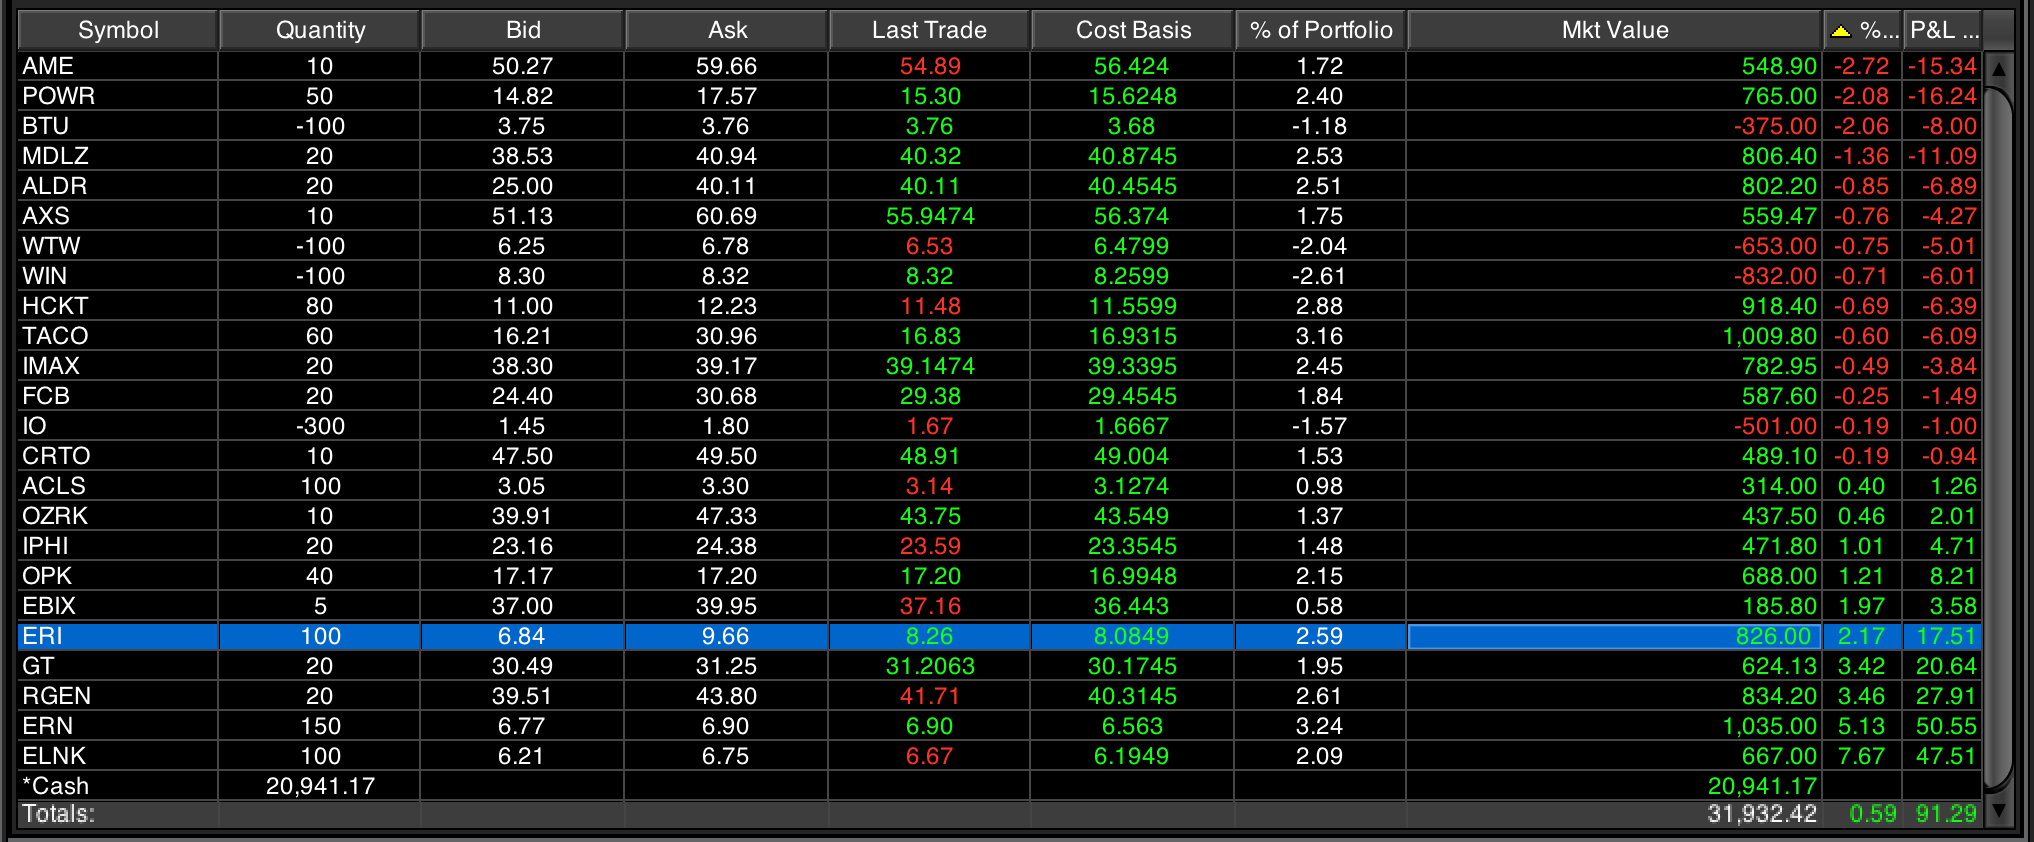Select the GT symbol cell

pos(118,666)
